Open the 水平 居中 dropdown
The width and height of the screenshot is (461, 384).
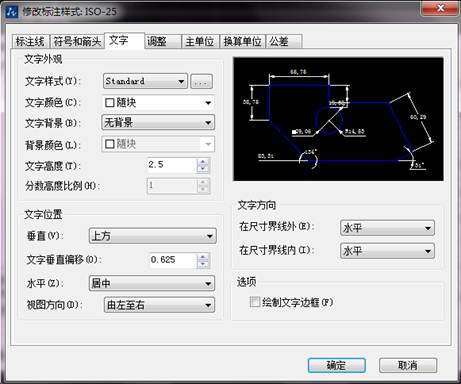tap(152, 283)
